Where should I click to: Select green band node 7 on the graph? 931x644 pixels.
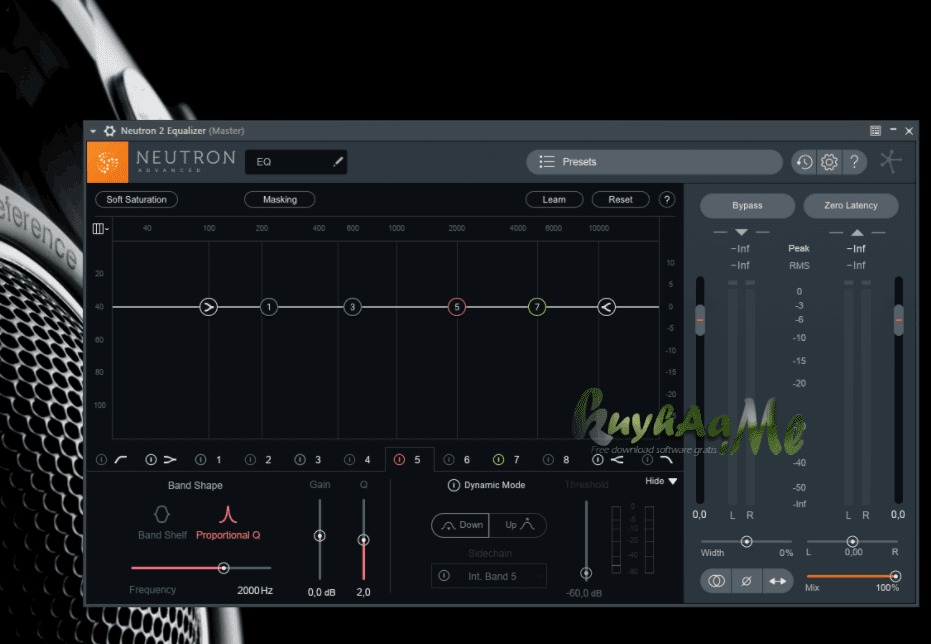[537, 307]
